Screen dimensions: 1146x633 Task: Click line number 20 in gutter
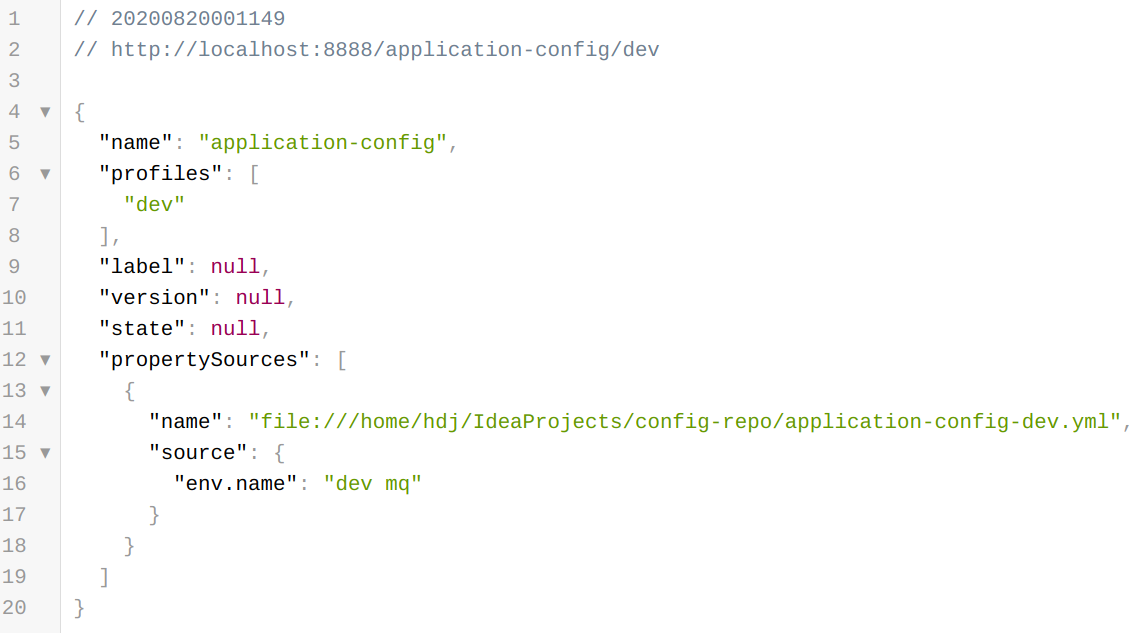point(15,608)
